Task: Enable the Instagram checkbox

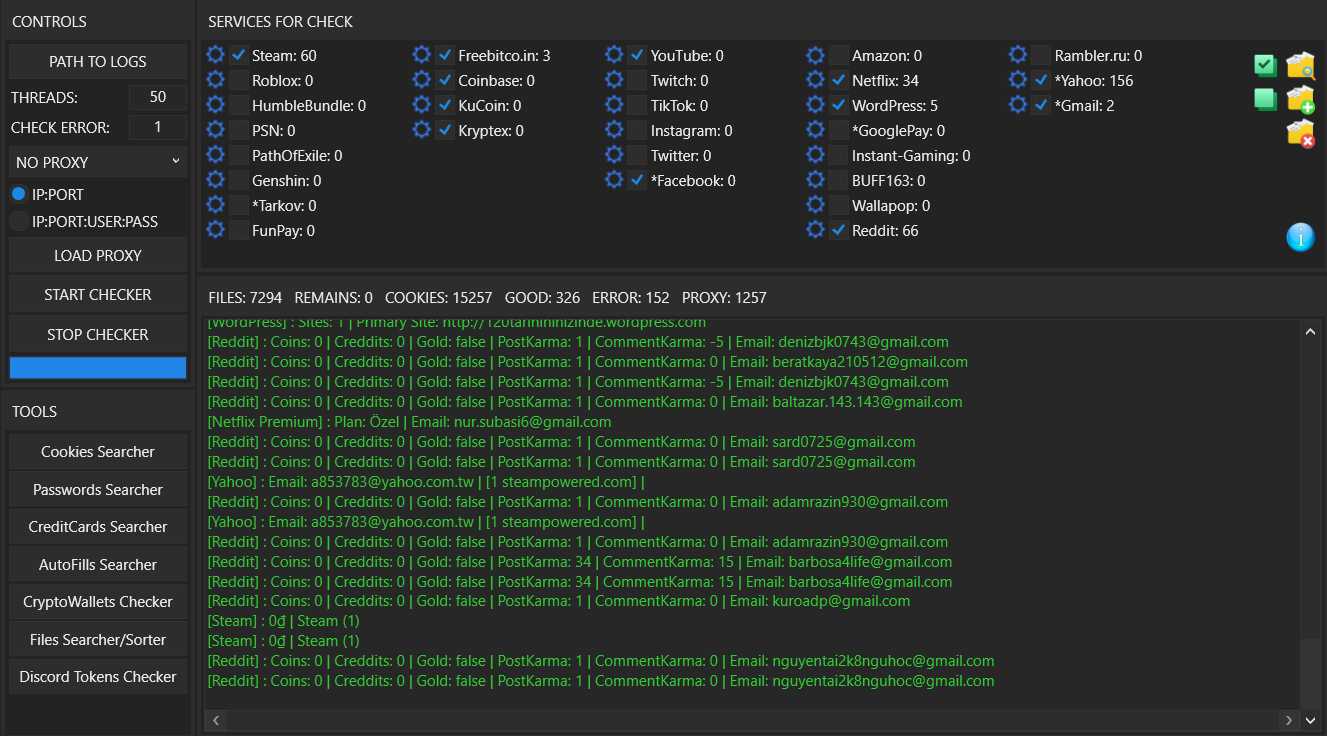Action: click(x=638, y=130)
